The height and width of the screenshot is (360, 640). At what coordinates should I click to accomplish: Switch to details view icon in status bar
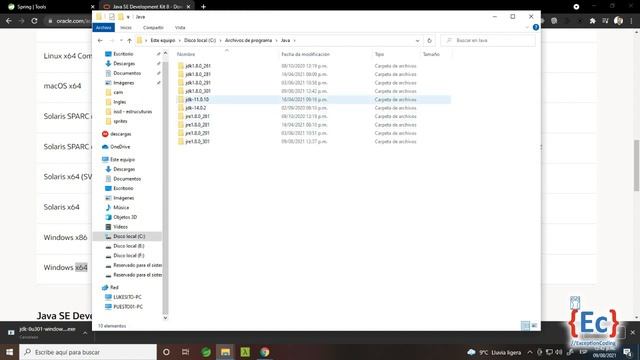click(x=525, y=325)
